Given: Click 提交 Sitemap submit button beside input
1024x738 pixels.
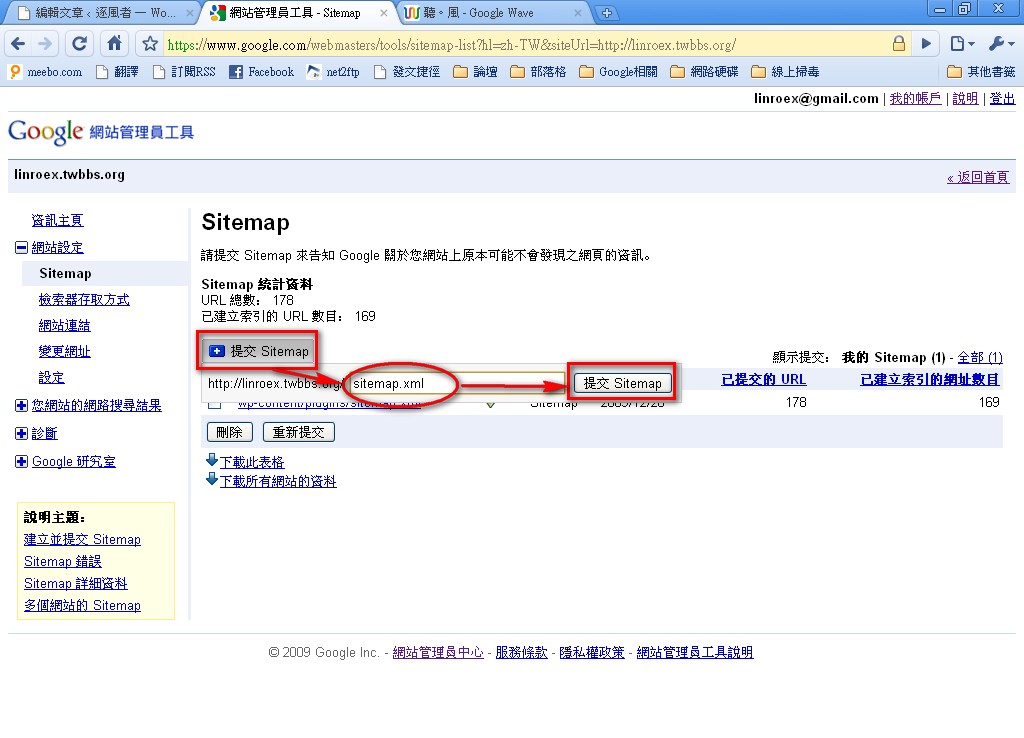Looking at the screenshot, I should click(622, 383).
